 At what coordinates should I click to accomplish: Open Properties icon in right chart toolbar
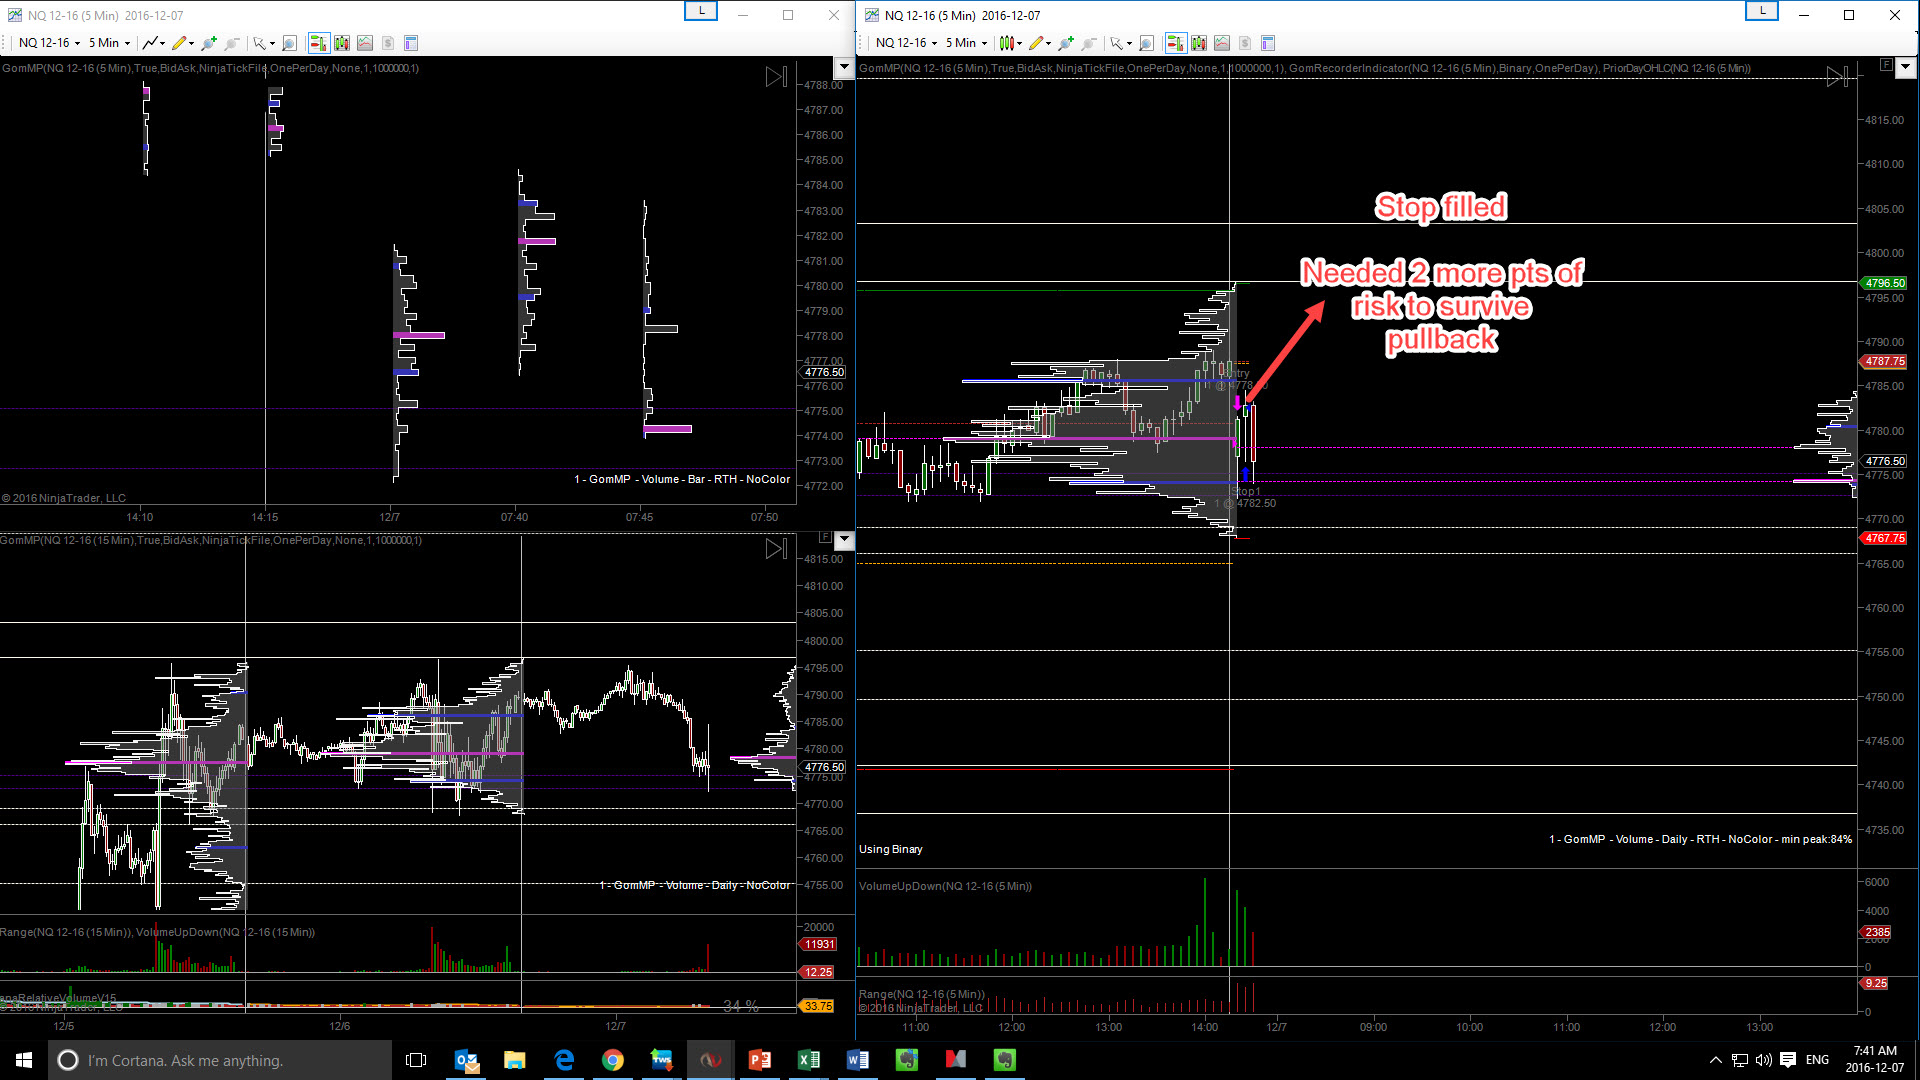(x=1268, y=43)
